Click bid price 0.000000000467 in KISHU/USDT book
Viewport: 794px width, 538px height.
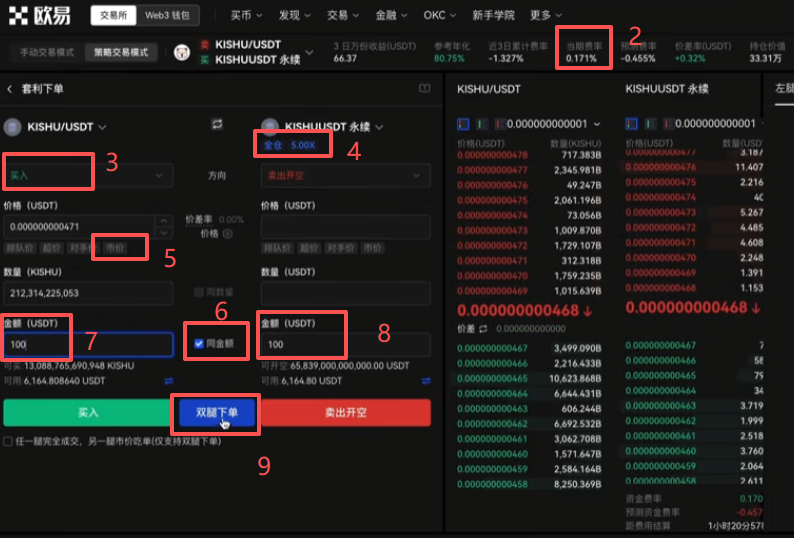(x=492, y=348)
